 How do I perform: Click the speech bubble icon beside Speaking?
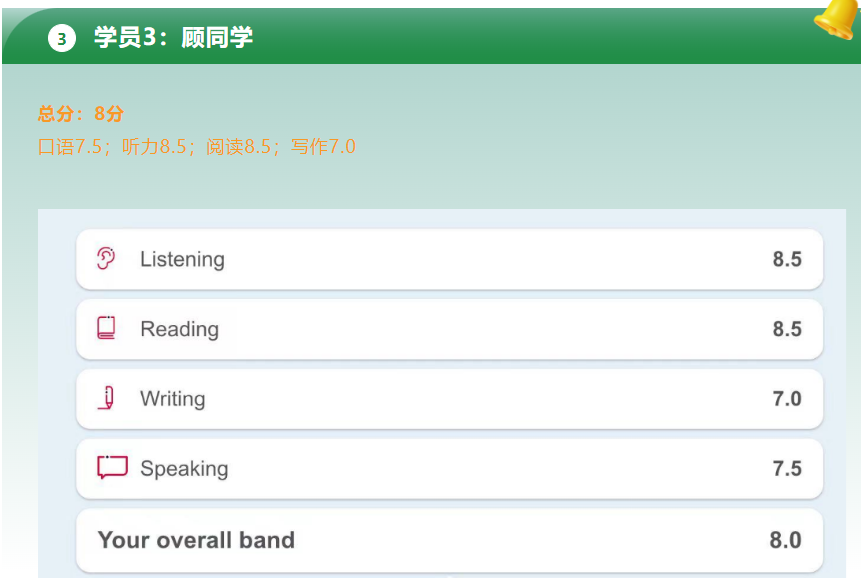(112, 468)
